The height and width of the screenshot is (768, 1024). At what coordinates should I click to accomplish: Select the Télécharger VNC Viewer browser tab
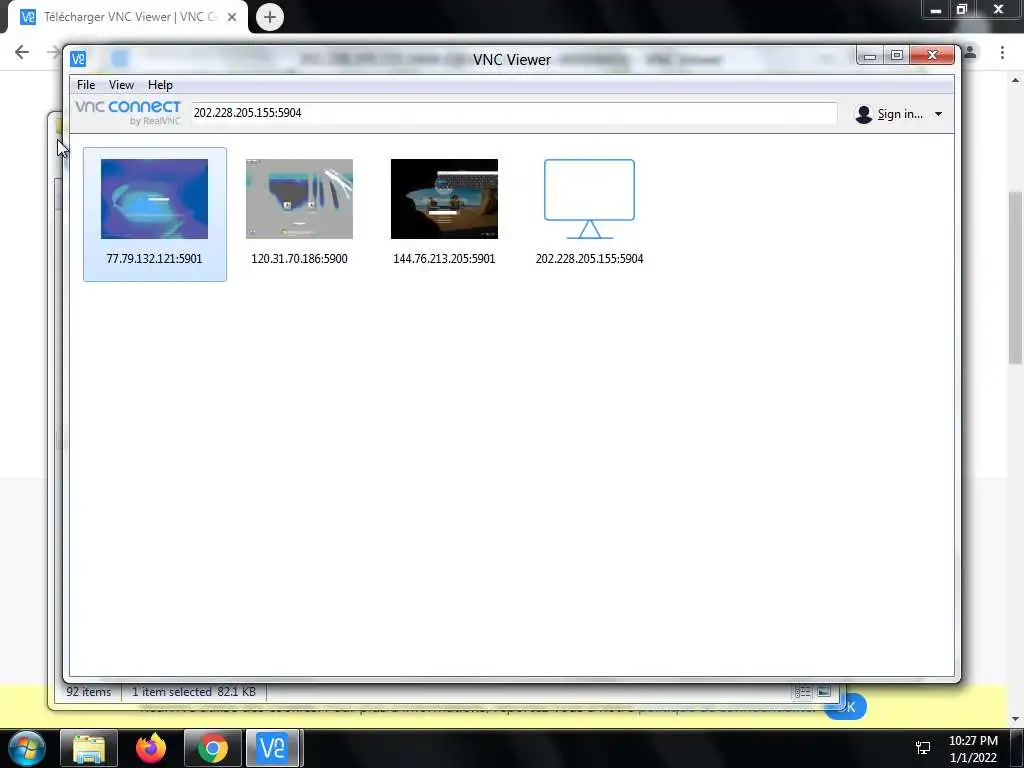coord(129,17)
